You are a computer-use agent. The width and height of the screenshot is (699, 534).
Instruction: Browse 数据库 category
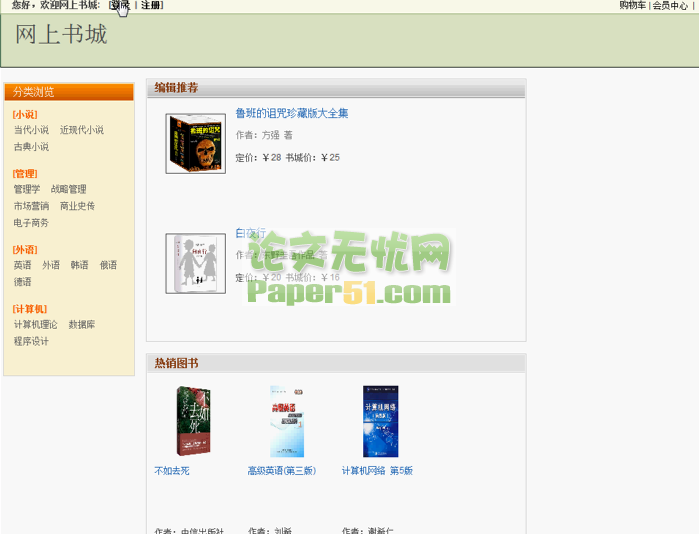(82, 325)
